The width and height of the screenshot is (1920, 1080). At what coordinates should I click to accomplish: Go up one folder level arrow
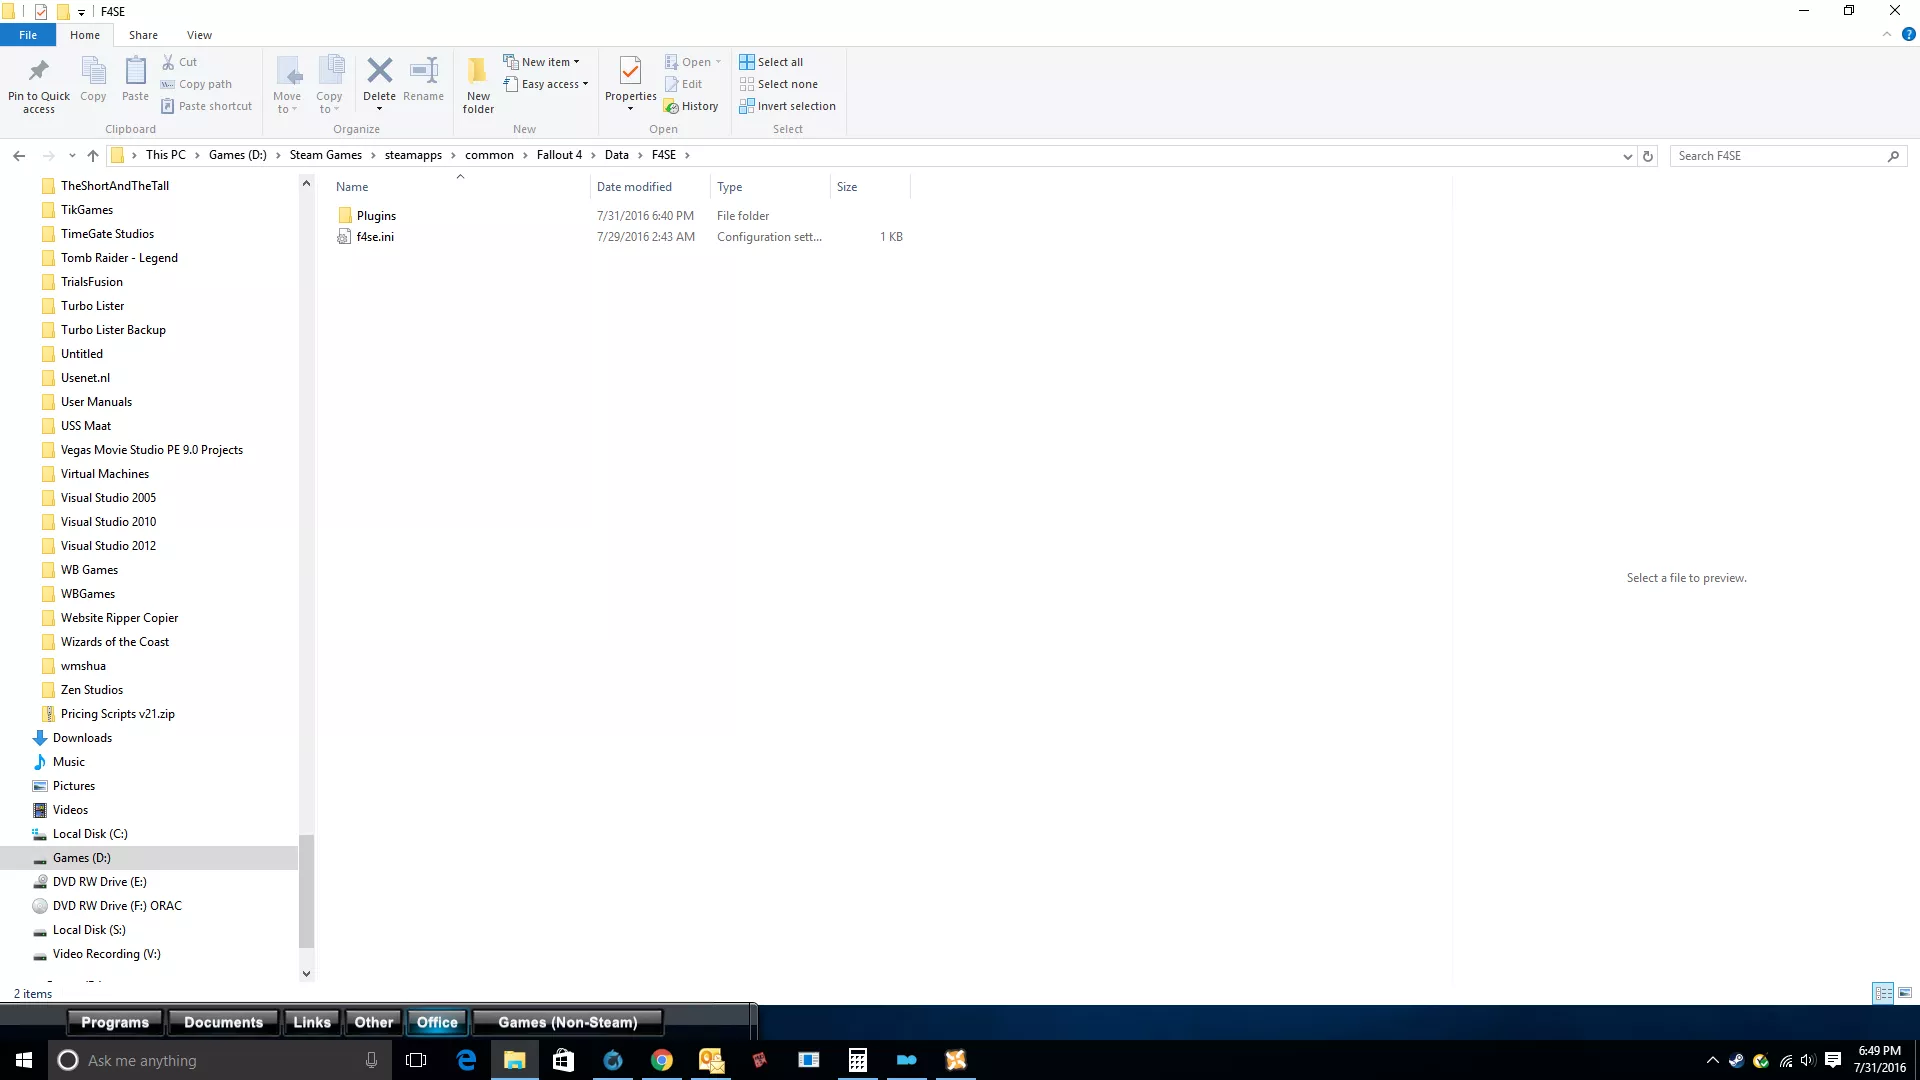[x=93, y=155]
